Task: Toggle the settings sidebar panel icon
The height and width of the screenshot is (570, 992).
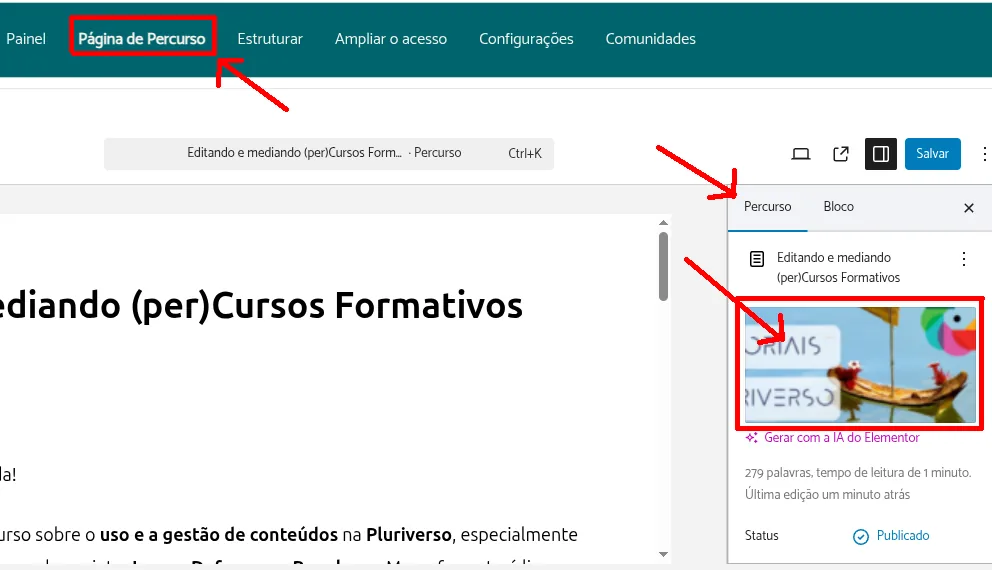Action: (881, 154)
